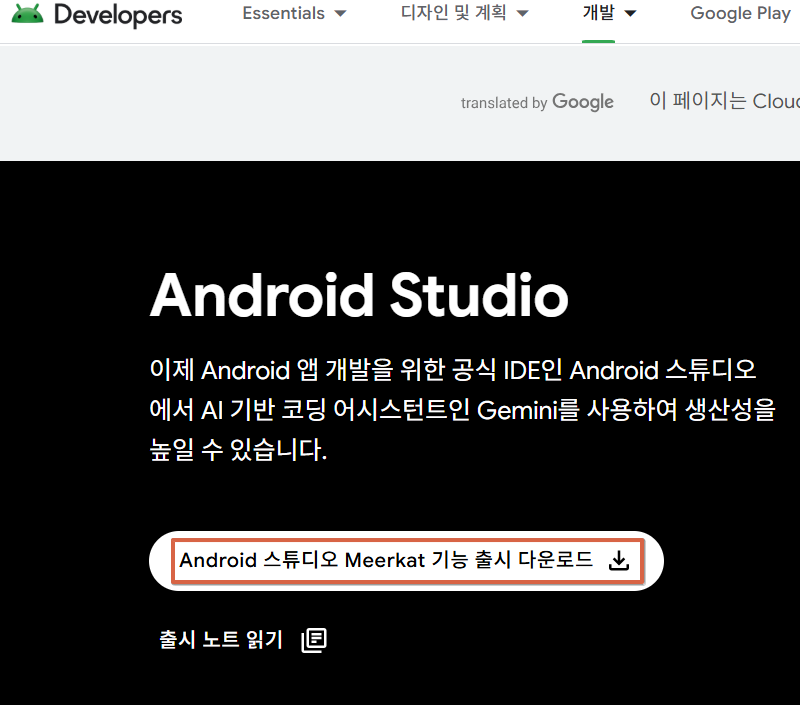The height and width of the screenshot is (705, 800).
Task: Click the arrow beside 개발
Action: tap(631, 14)
